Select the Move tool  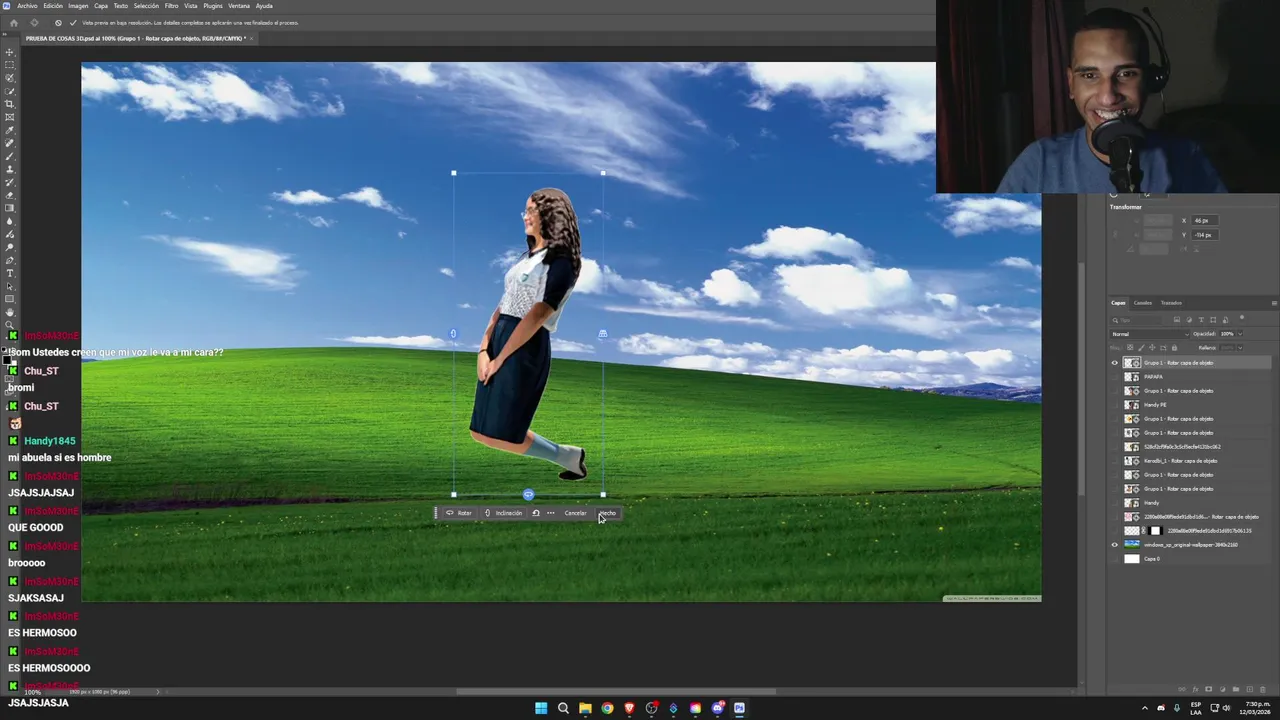[10, 52]
